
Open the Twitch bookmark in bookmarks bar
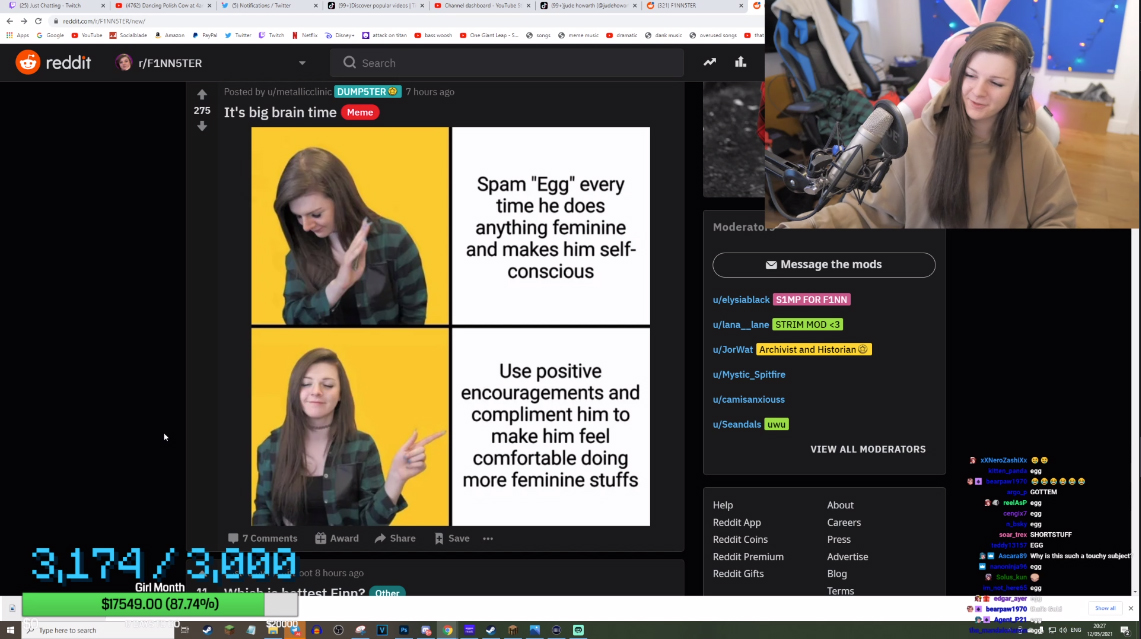(x=271, y=35)
